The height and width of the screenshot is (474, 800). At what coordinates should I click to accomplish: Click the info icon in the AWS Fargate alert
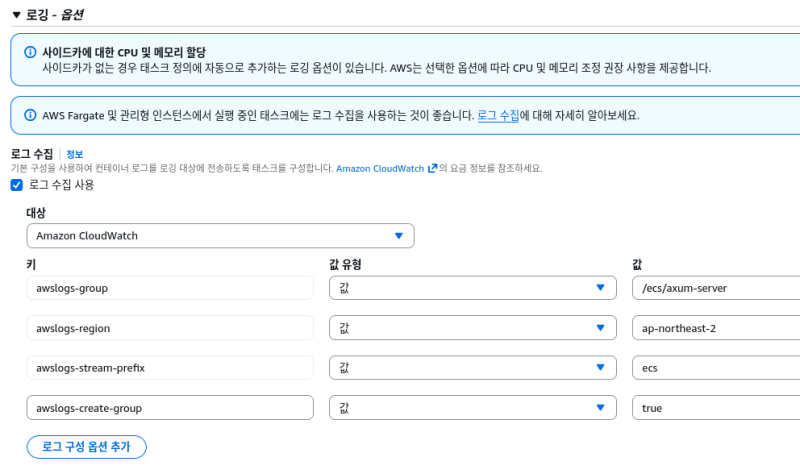28,116
